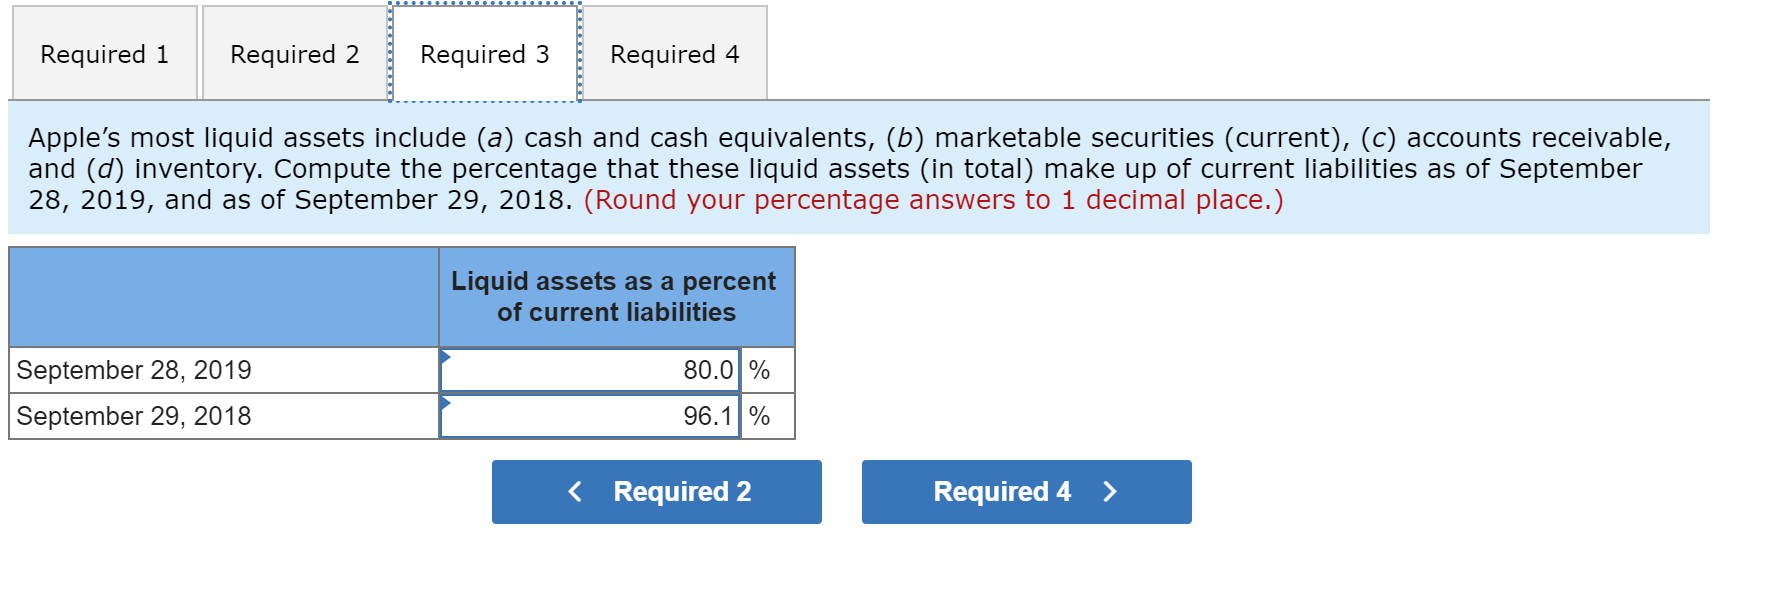Viewport: 1775px width, 601px height.
Task: Click the Required 4 navigation button
Action: pos(1025,491)
